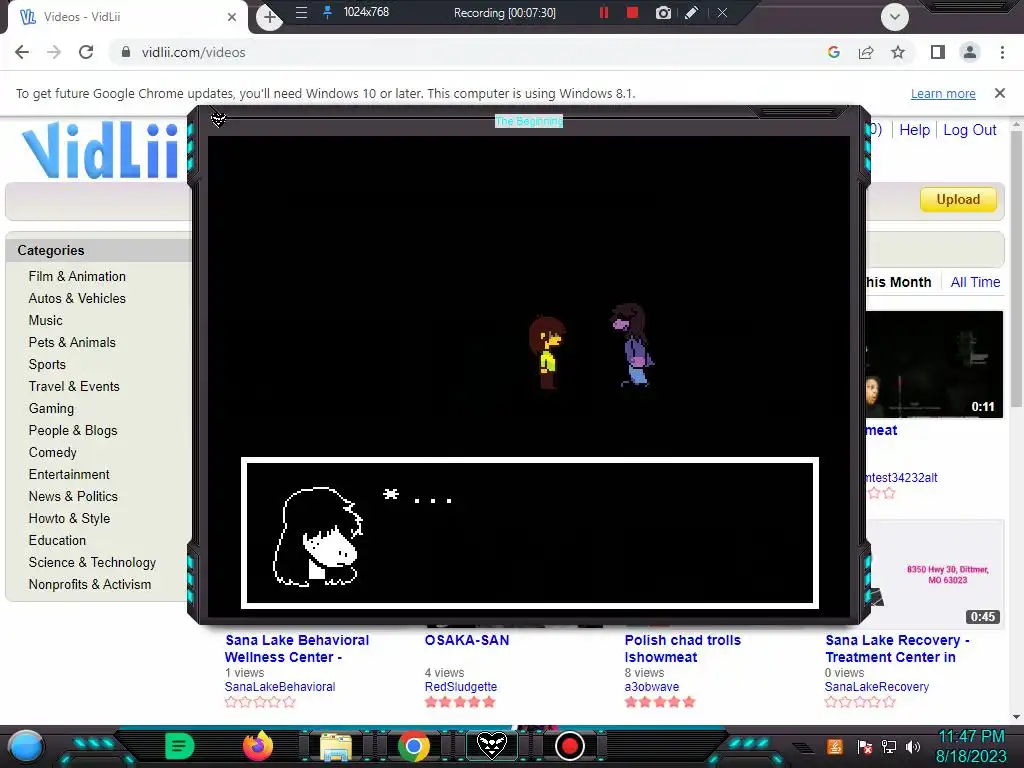Open the Chrome profile avatar menu
Image resolution: width=1024 pixels, height=768 pixels.
(x=970, y=52)
